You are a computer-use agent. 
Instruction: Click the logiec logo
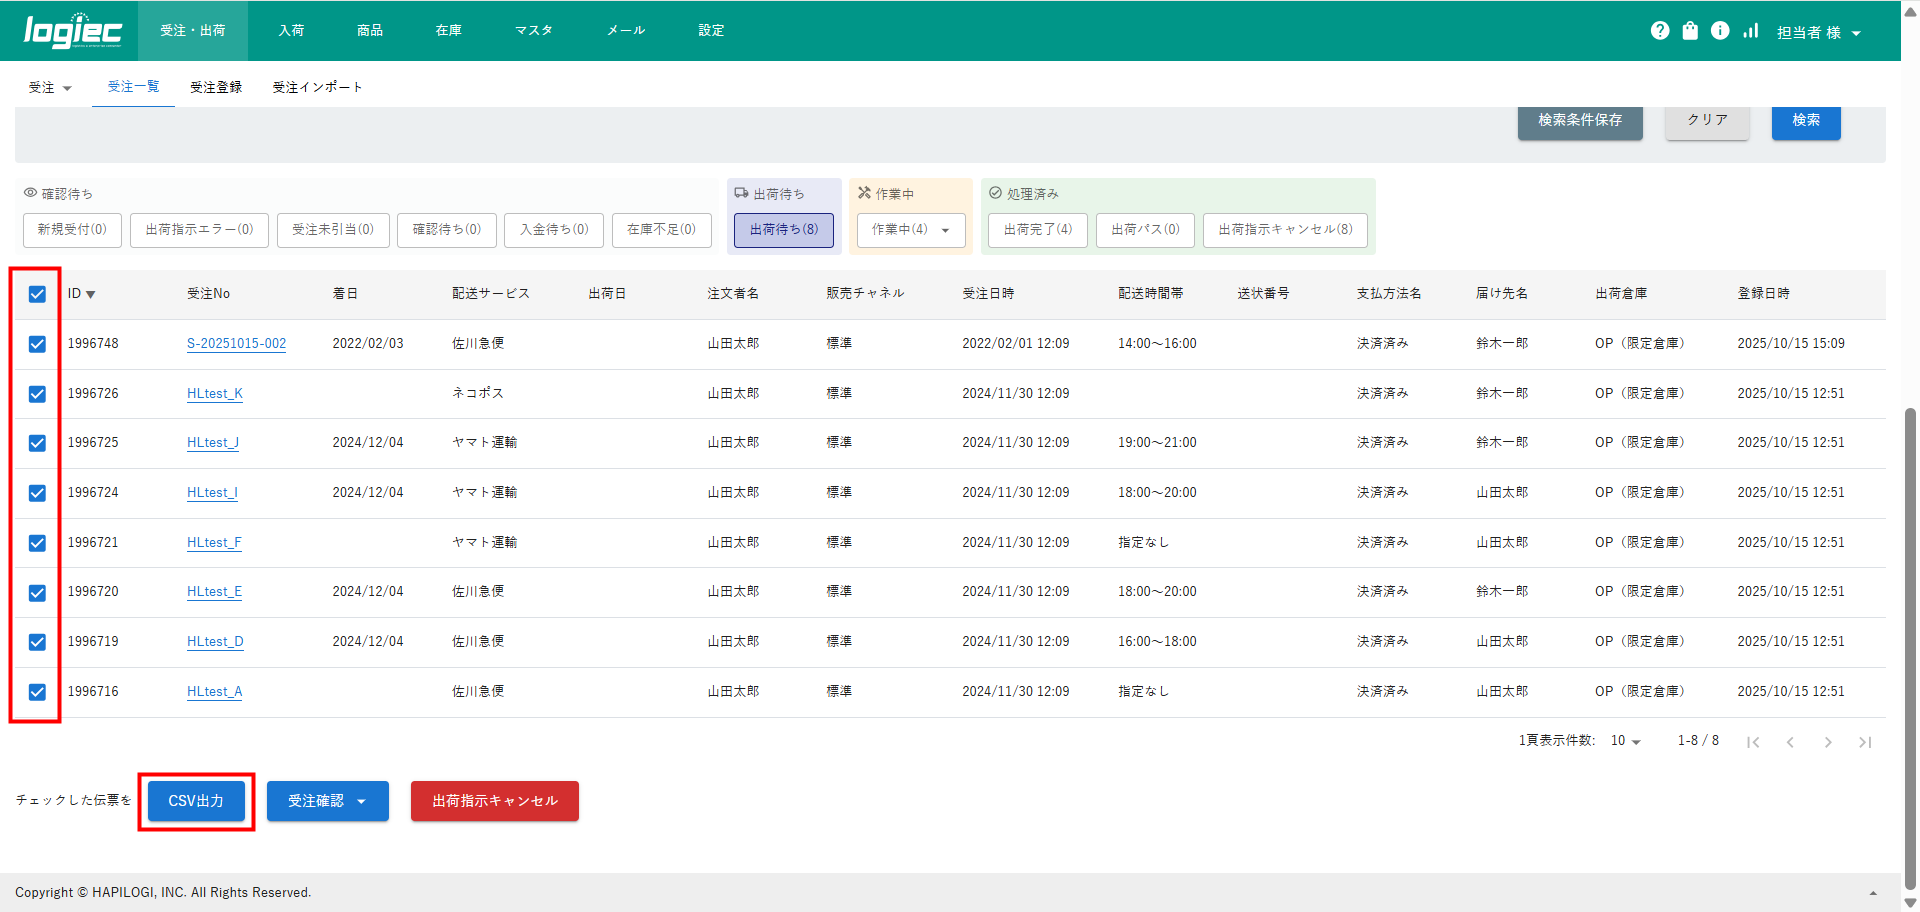73,31
